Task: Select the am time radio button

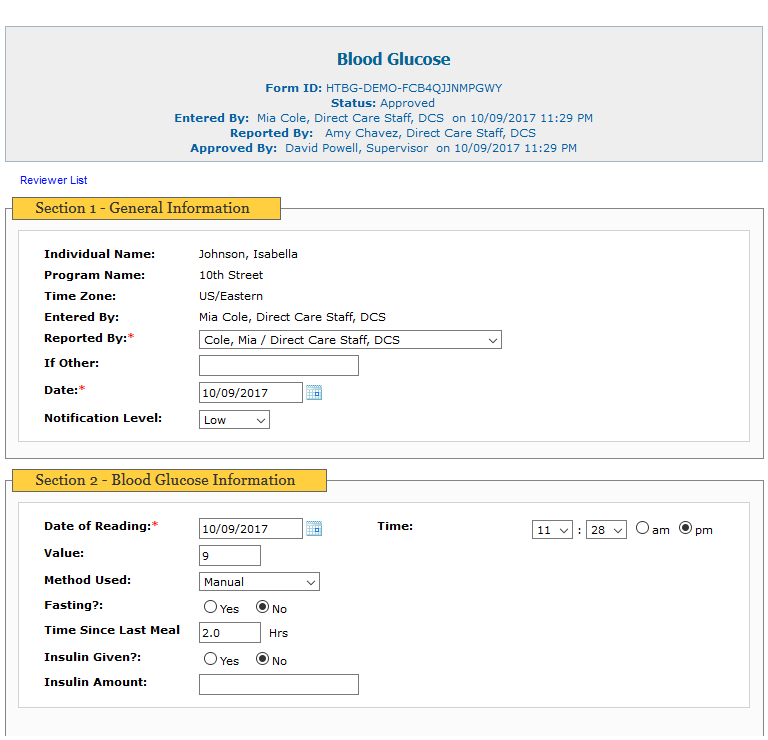Action: tap(642, 528)
